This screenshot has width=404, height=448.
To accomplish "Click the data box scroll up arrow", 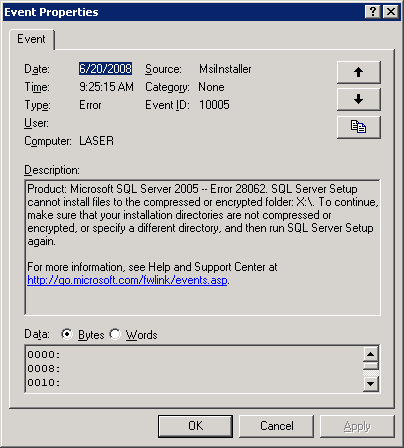I will click(371, 354).
